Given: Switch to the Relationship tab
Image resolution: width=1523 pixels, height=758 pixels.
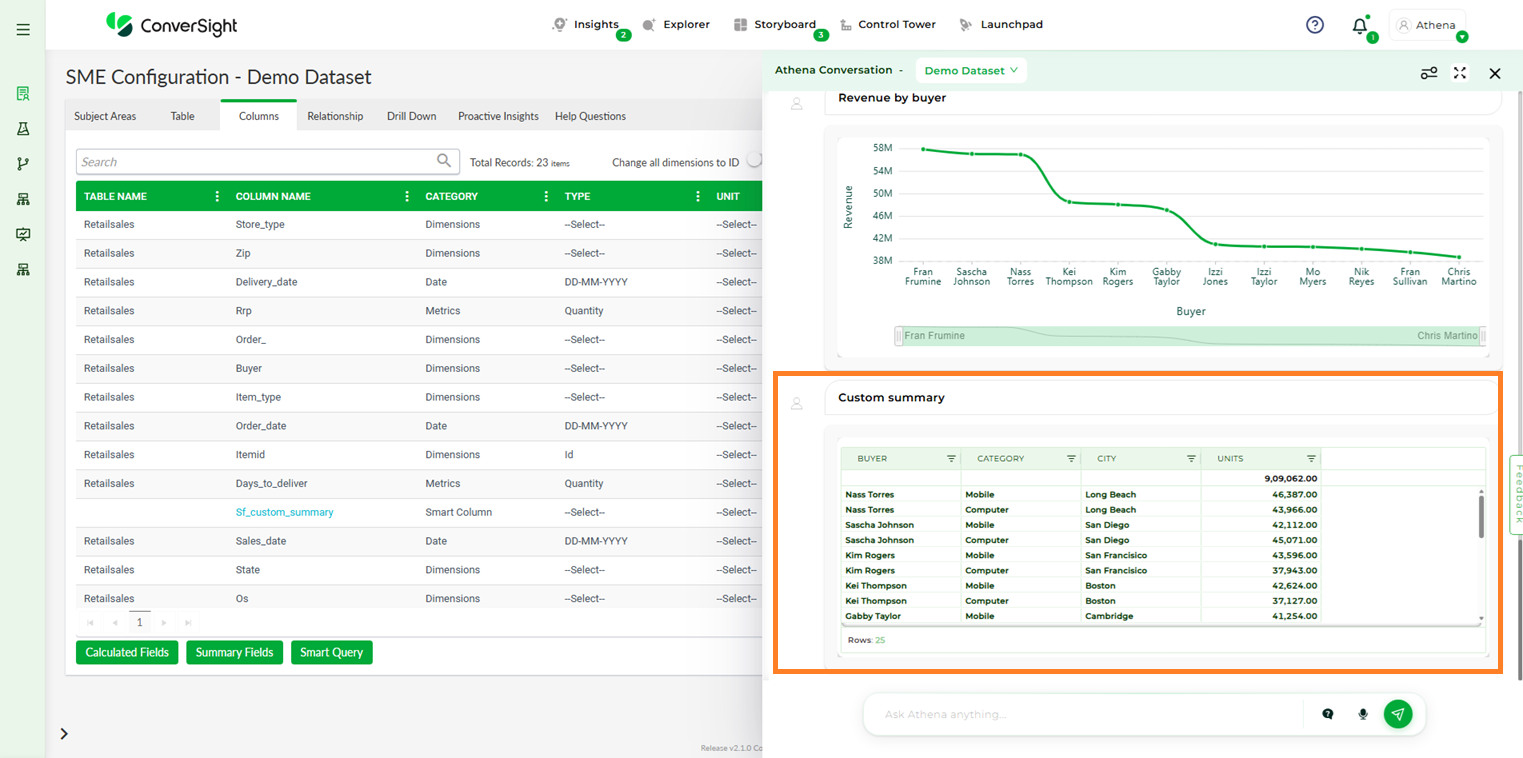Looking at the screenshot, I should pos(335,116).
